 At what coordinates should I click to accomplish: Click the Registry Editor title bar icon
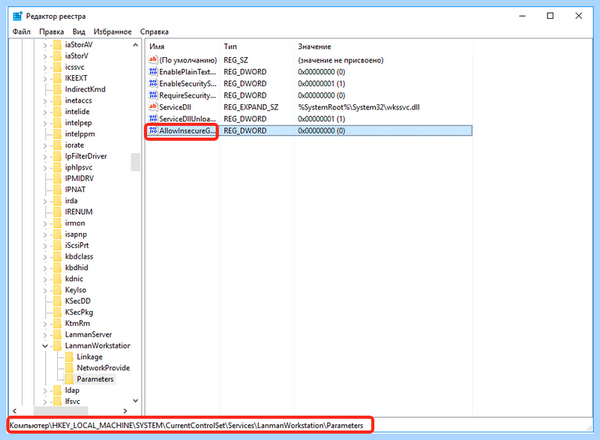pos(18,16)
